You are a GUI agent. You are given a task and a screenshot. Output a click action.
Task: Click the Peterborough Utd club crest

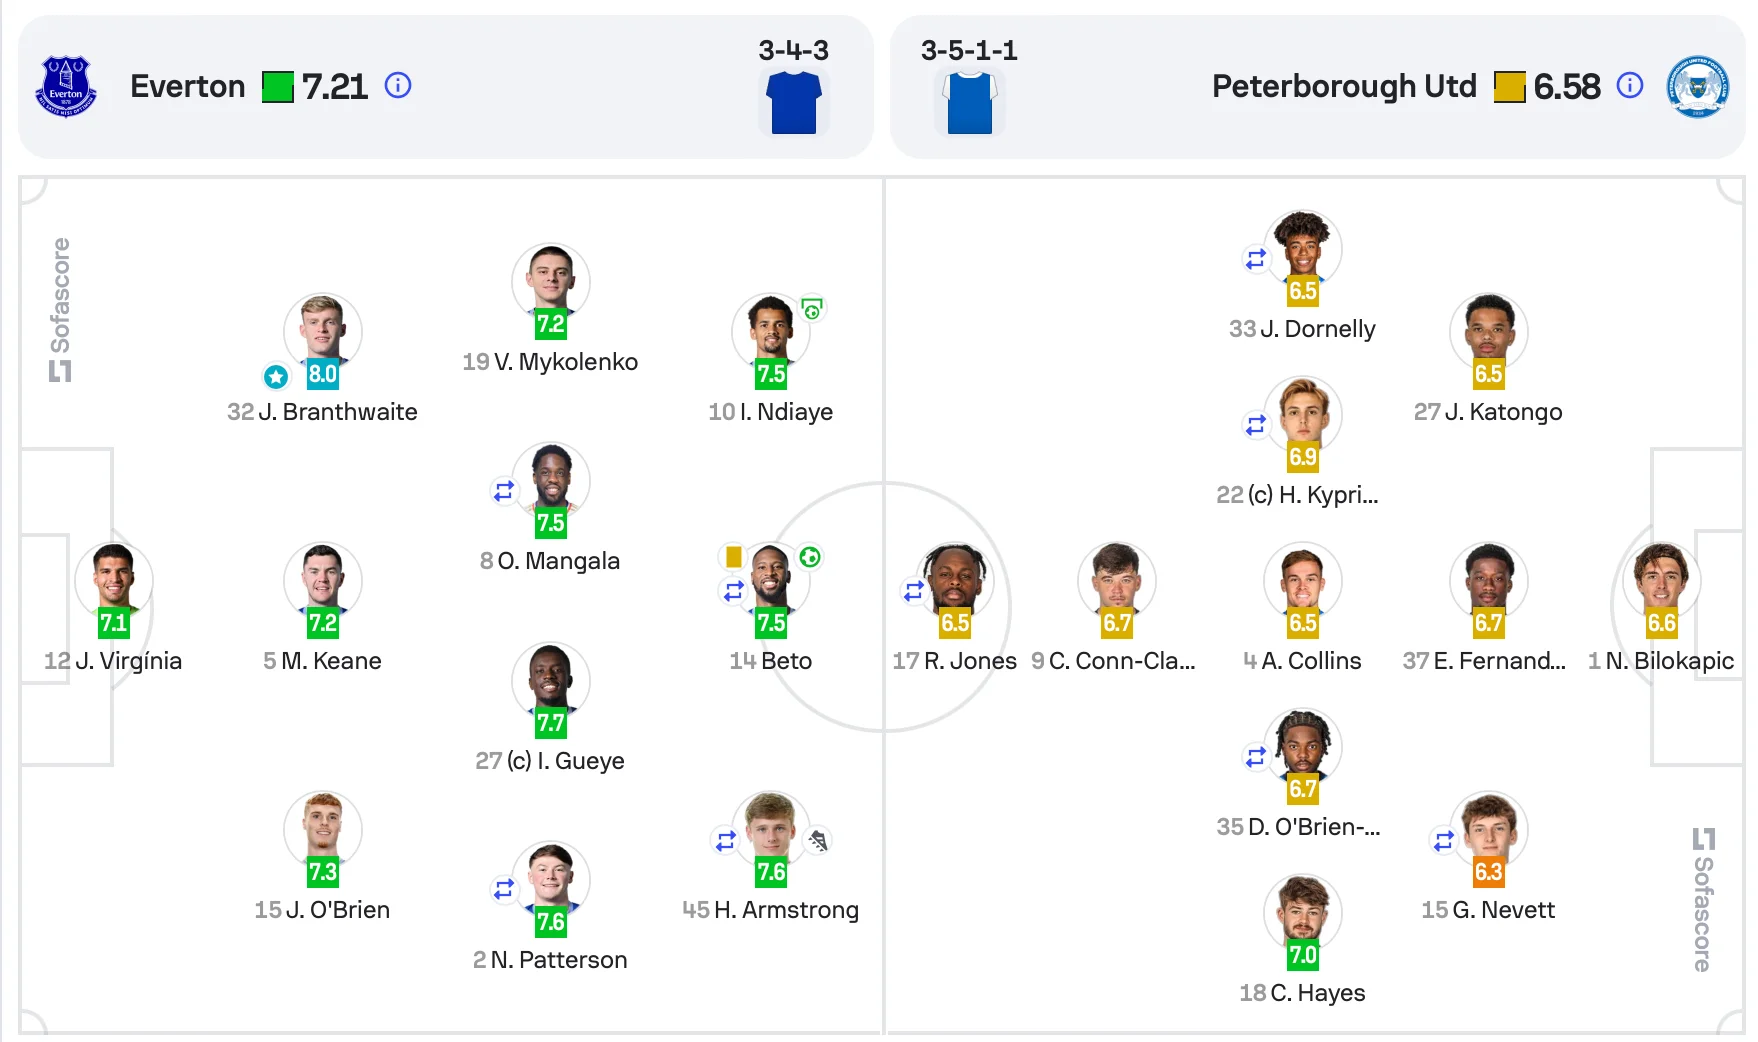(1697, 87)
